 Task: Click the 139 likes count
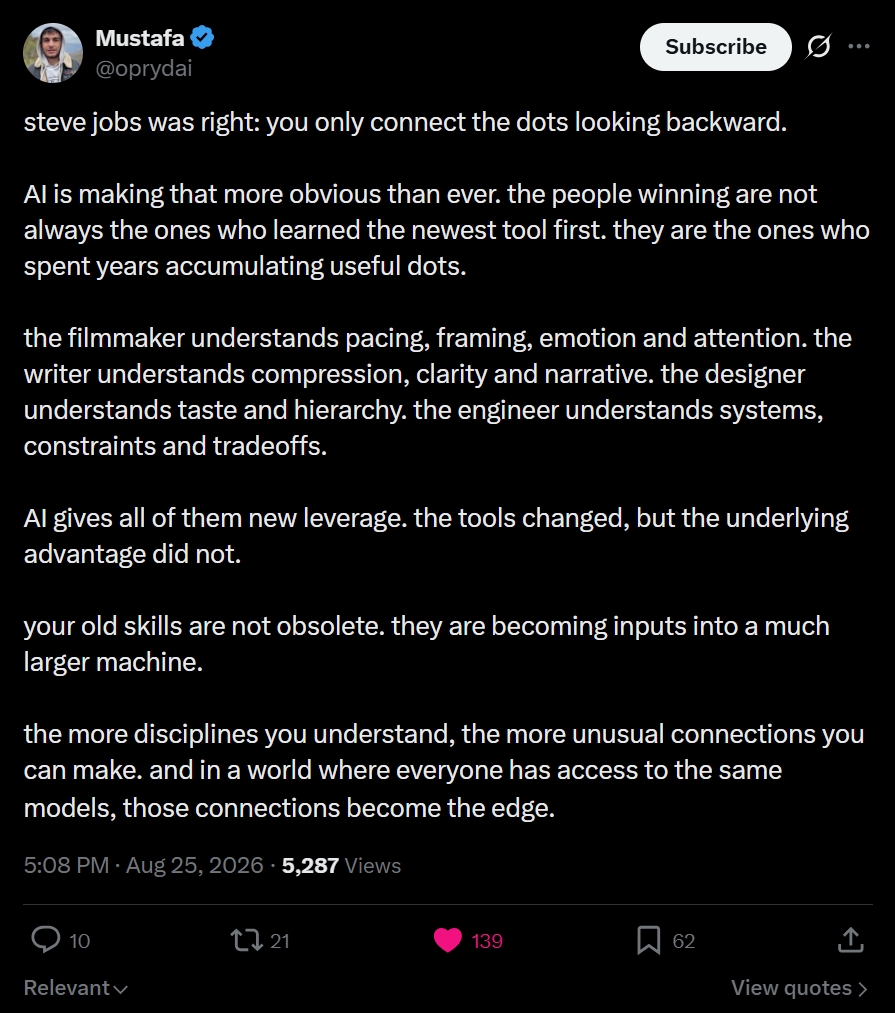[x=487, y=941]
